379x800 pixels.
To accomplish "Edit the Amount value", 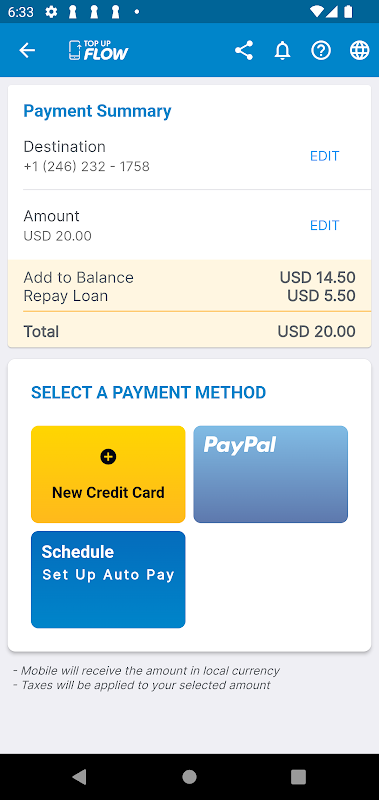I will tap(324, 226).
